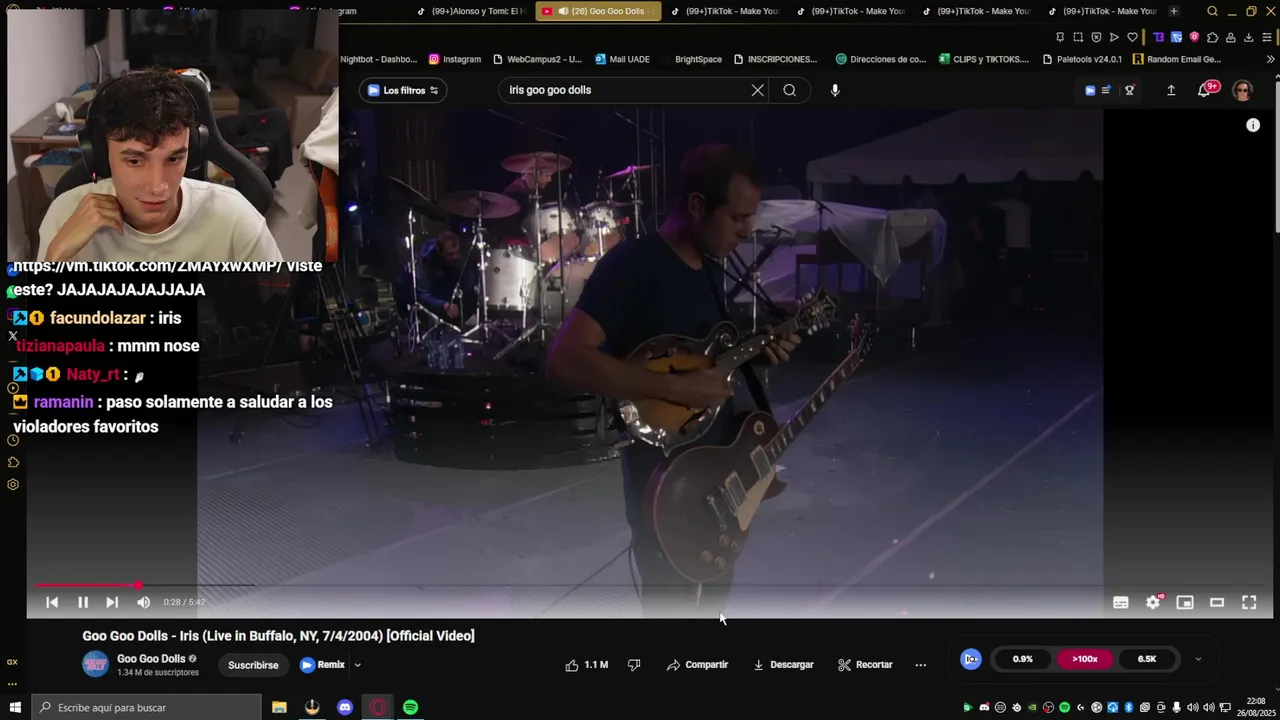Switch to Goo Goo Dolls browser tab

[x=598, y=11]
